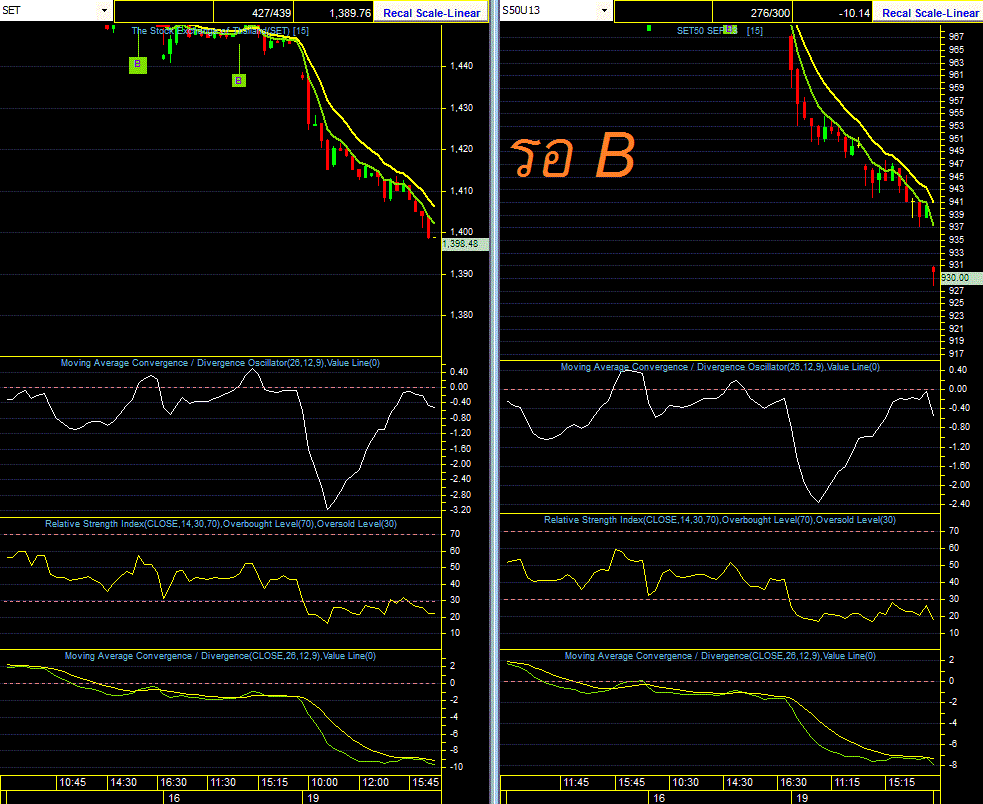
Task: Click the -10.14 value field
Action: click(x=833, y=13)
